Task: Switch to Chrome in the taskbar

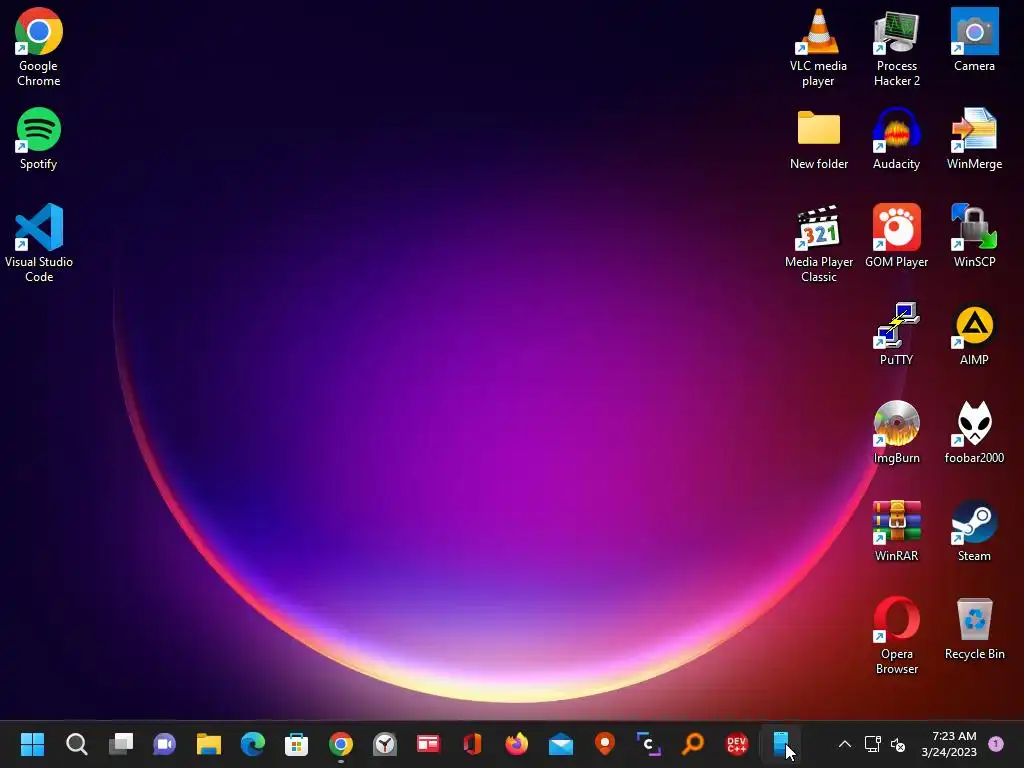Action: pos(341,744)
